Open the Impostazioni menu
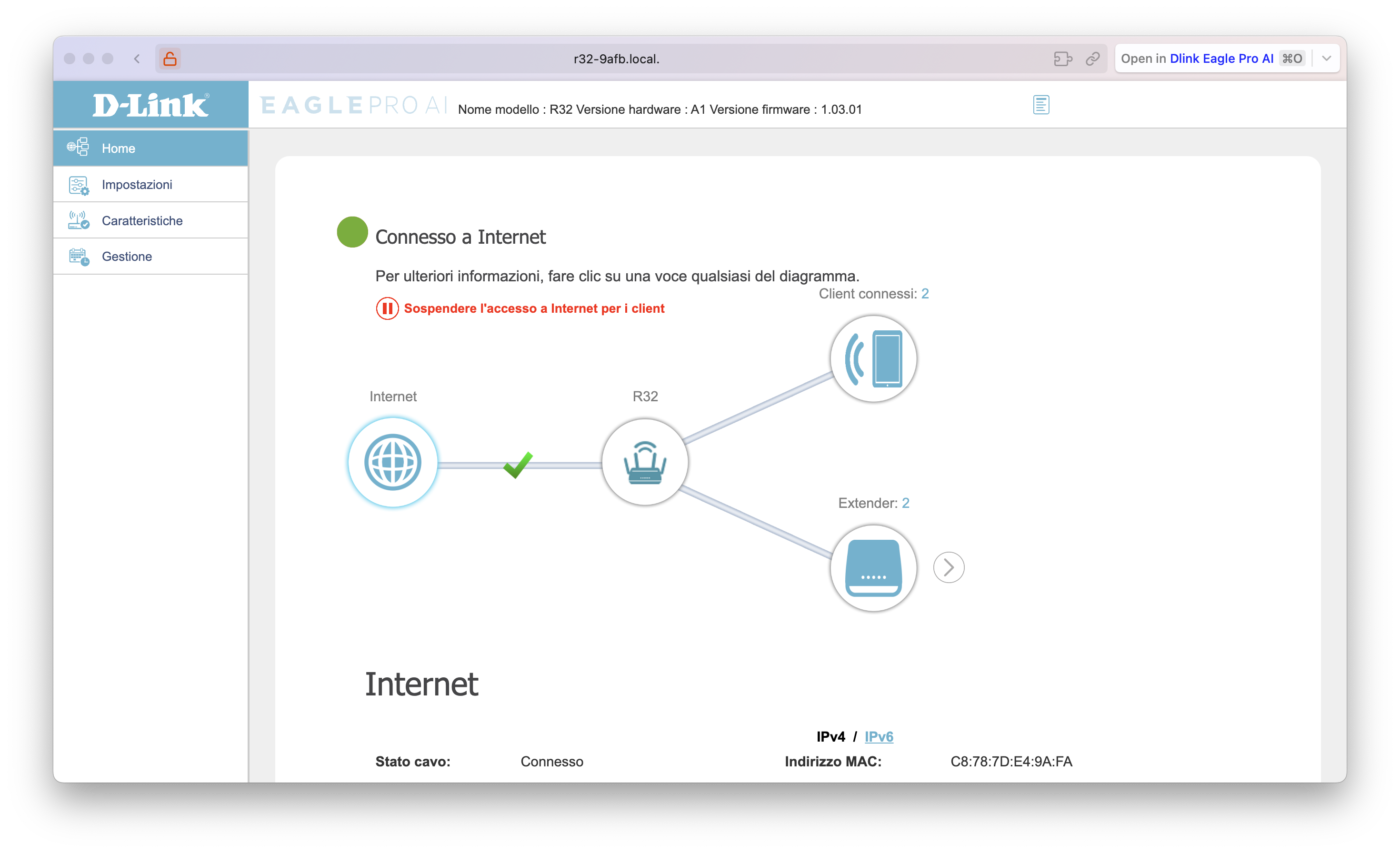Image resolution: width=1400 pixels, height=853 pixels. pos(150,185)
